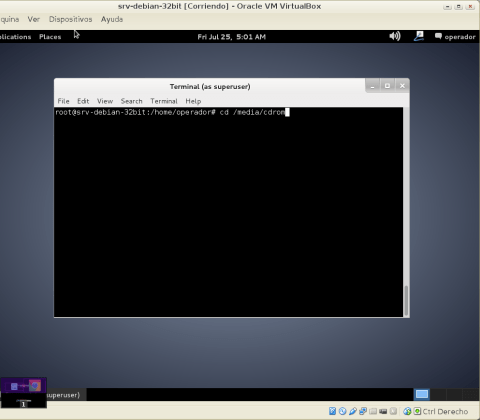Click the VirtualBox optical disc status icon

[342, 411]
